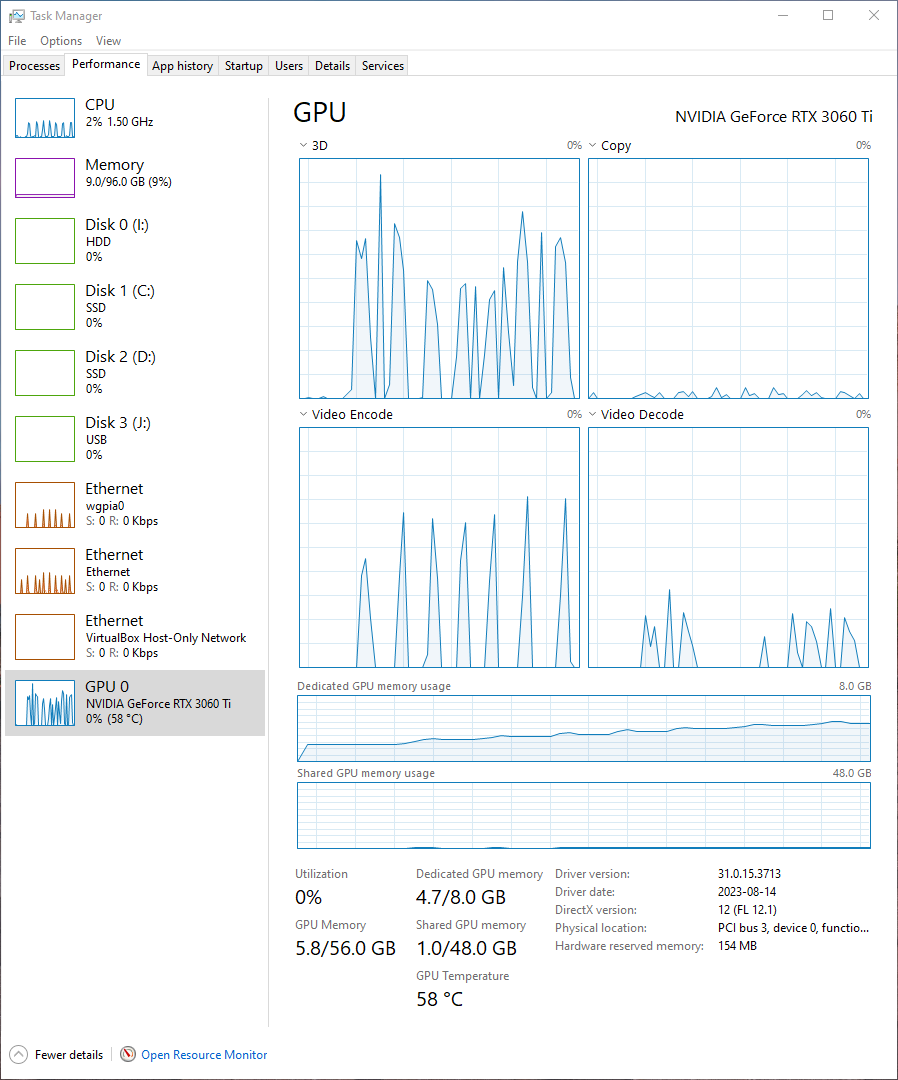Switch to the Processes tab

[x=35, y=66]
